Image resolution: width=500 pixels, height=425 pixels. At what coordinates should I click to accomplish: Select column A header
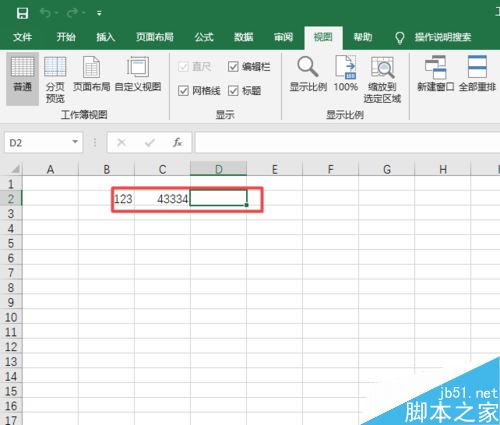click(50, 169)
